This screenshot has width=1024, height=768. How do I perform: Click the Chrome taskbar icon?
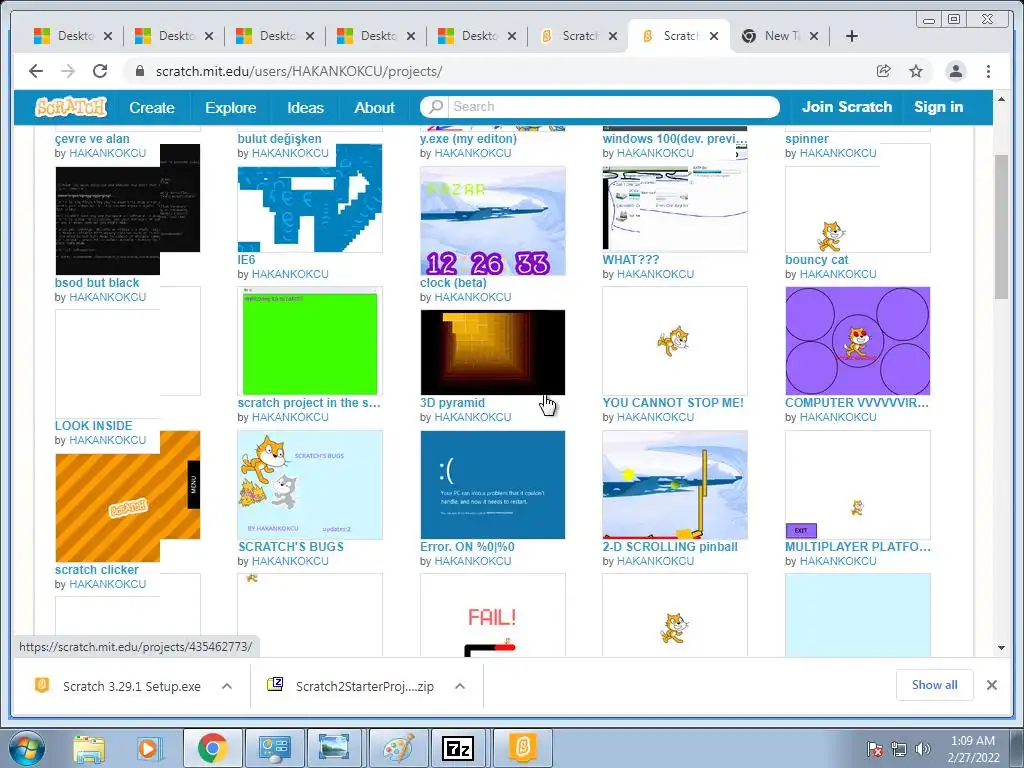[213, 748]
